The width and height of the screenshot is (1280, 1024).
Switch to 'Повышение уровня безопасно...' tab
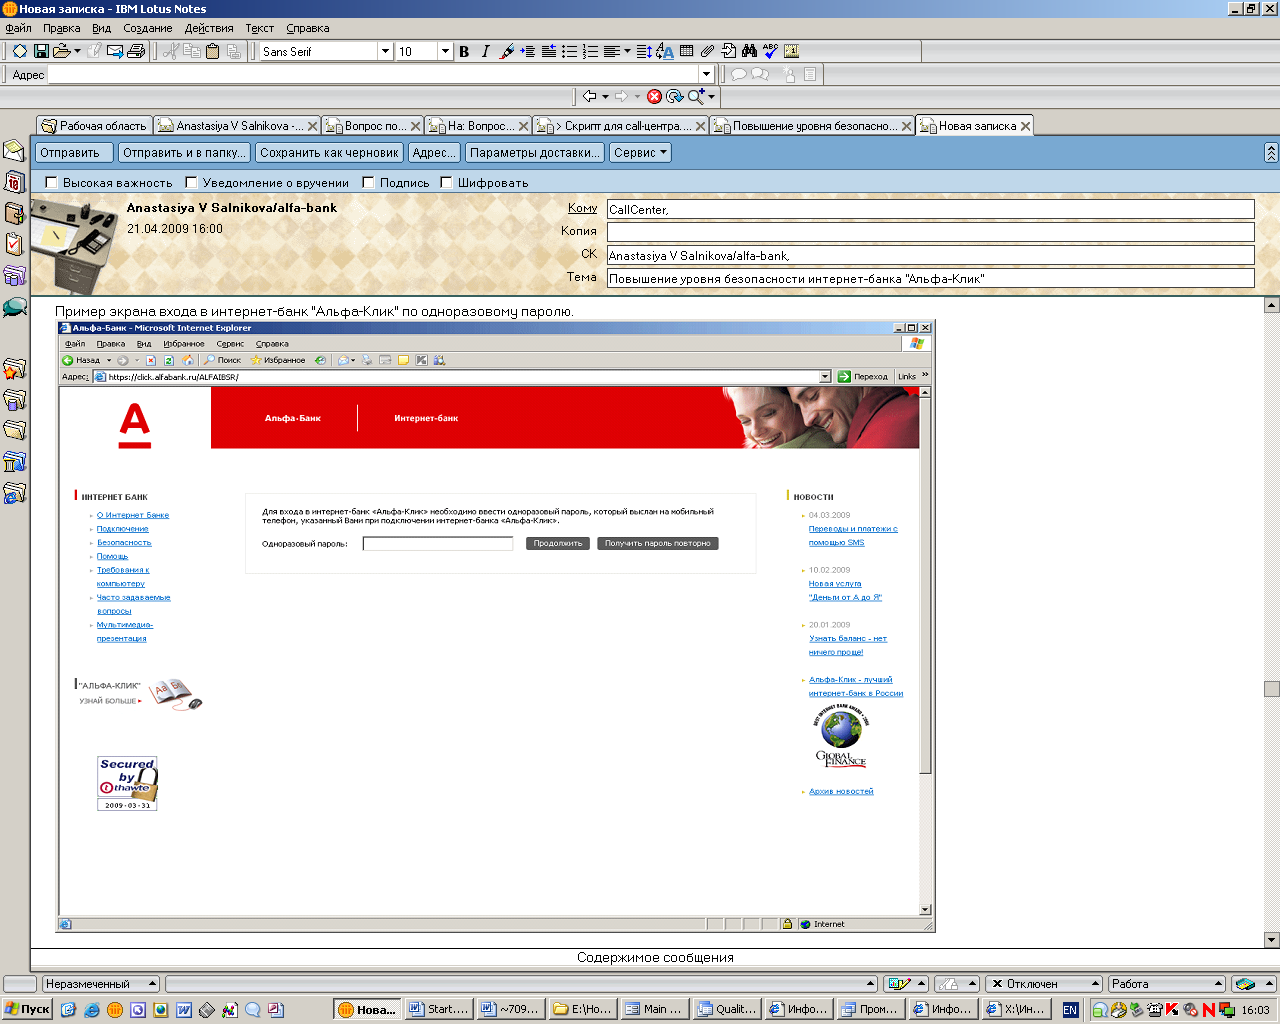tap(812, 126)
